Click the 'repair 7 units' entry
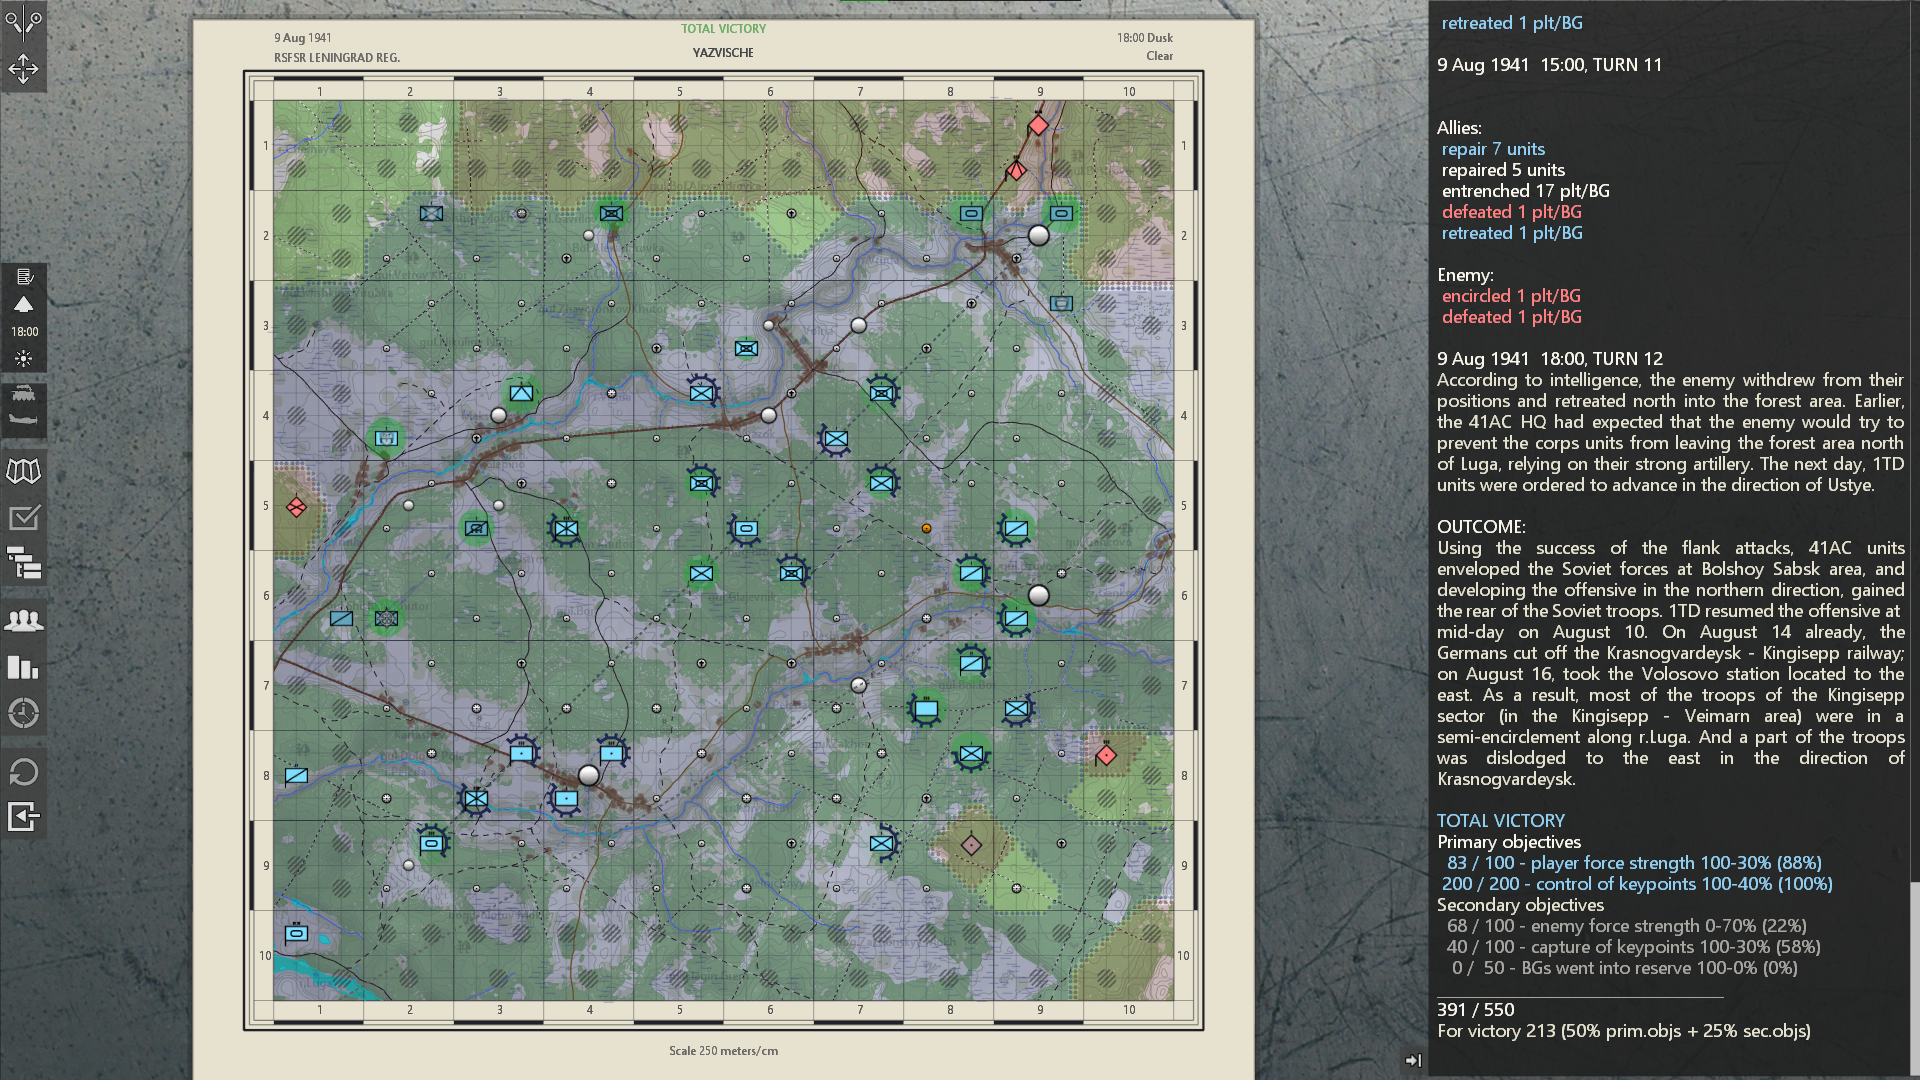1920x1080 pixels. 1492,149
